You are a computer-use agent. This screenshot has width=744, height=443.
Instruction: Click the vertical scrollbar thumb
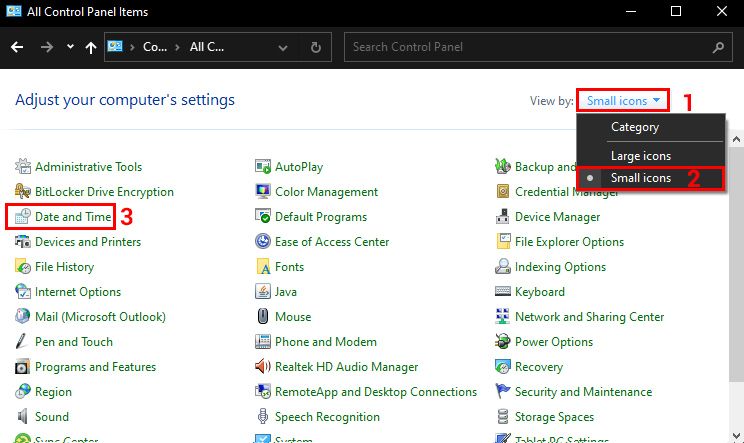(x=736, y=264)
